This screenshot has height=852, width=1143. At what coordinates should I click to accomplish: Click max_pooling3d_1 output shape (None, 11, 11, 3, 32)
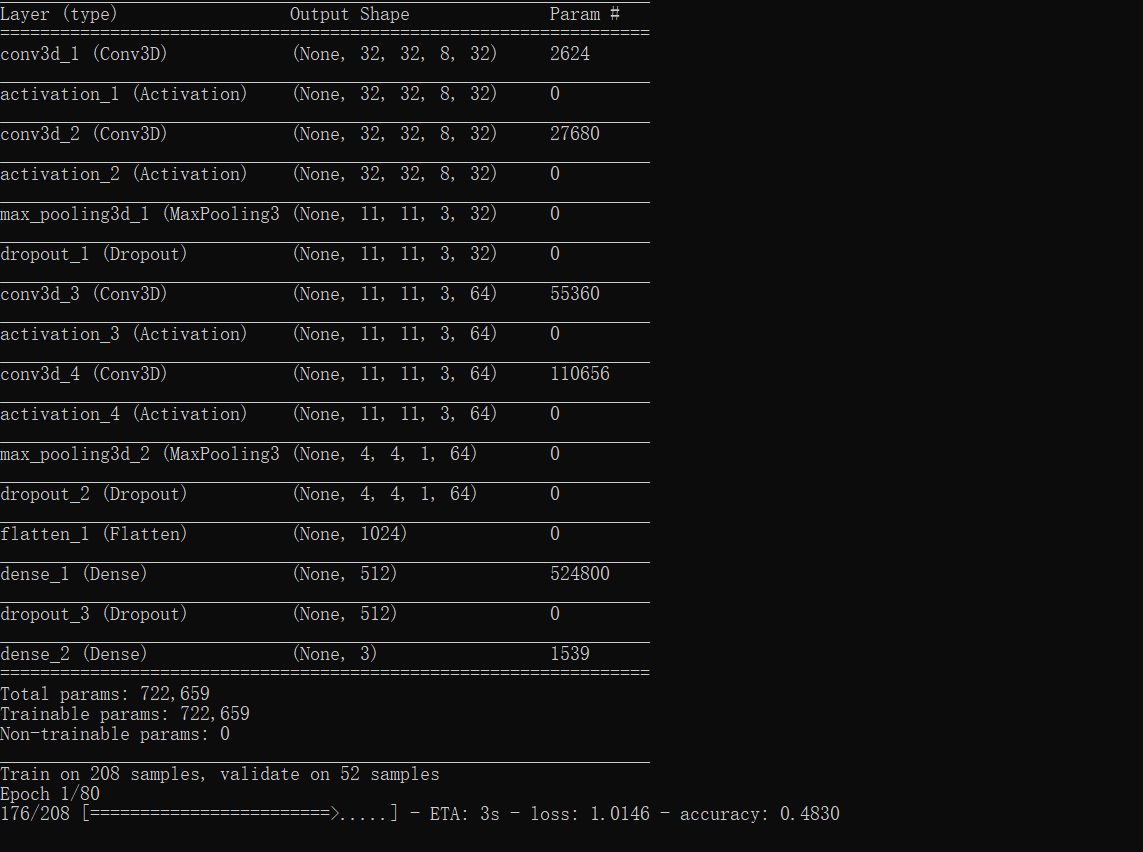point(395,214)
